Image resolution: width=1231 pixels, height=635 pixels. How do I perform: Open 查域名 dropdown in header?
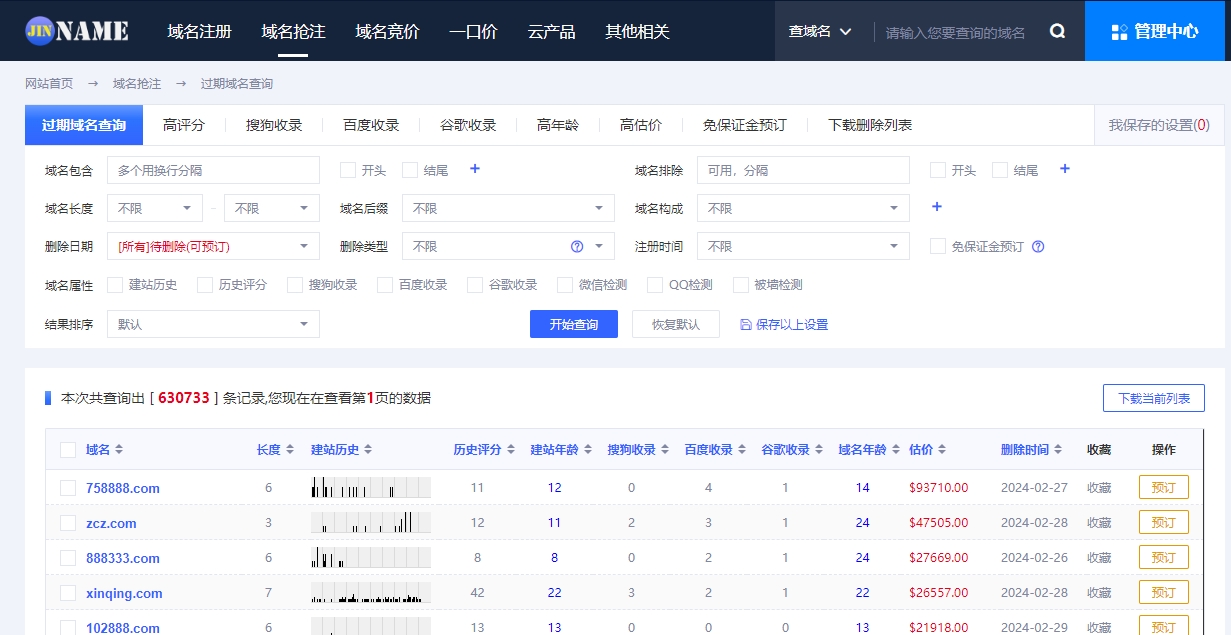(x=820, y=32)
